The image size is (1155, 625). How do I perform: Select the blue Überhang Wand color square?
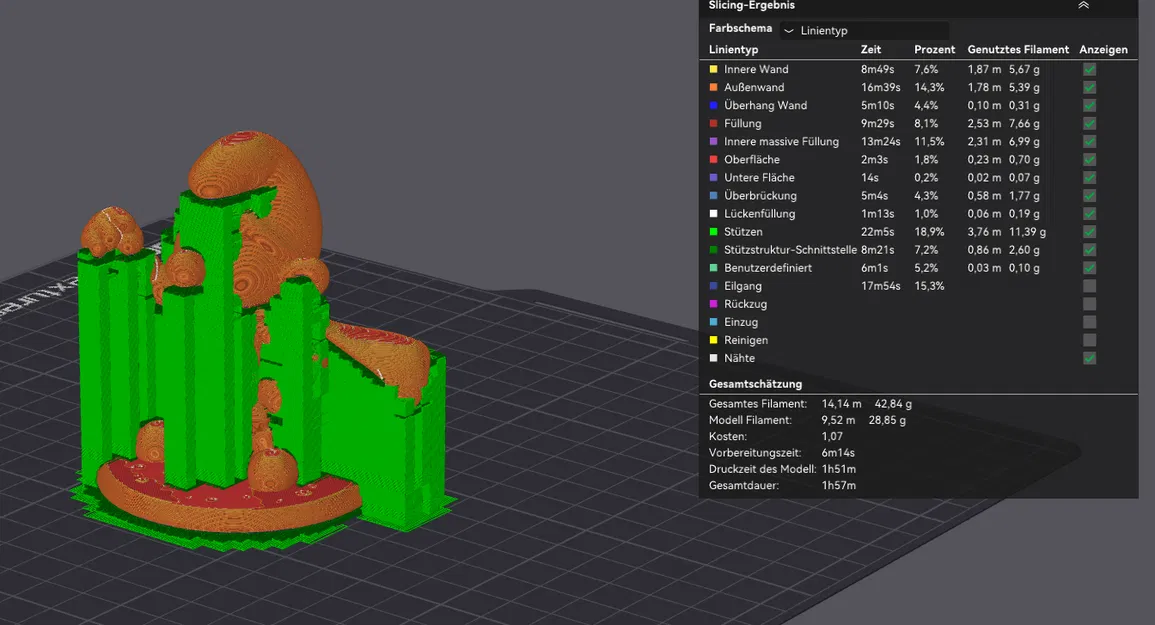[x=713, y=105]
